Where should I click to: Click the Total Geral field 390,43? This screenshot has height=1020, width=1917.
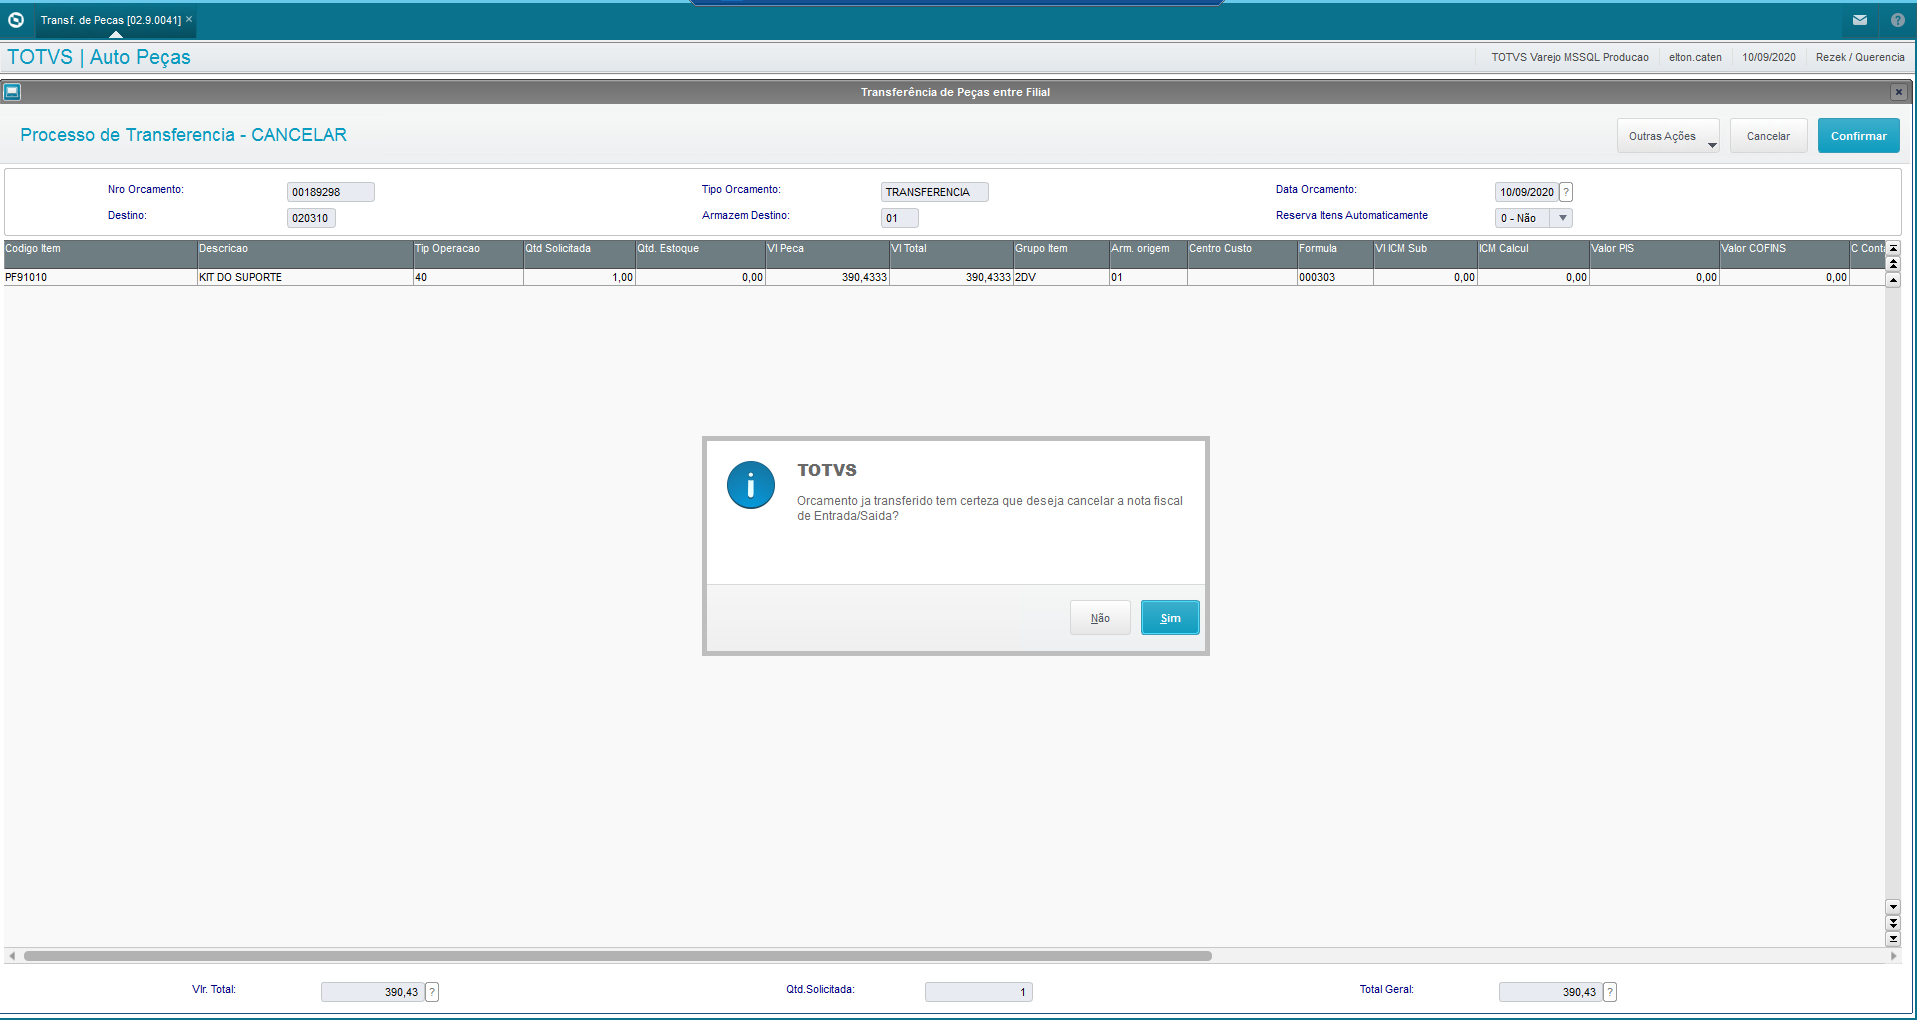pyautogui.click(x=1550, y=992)
